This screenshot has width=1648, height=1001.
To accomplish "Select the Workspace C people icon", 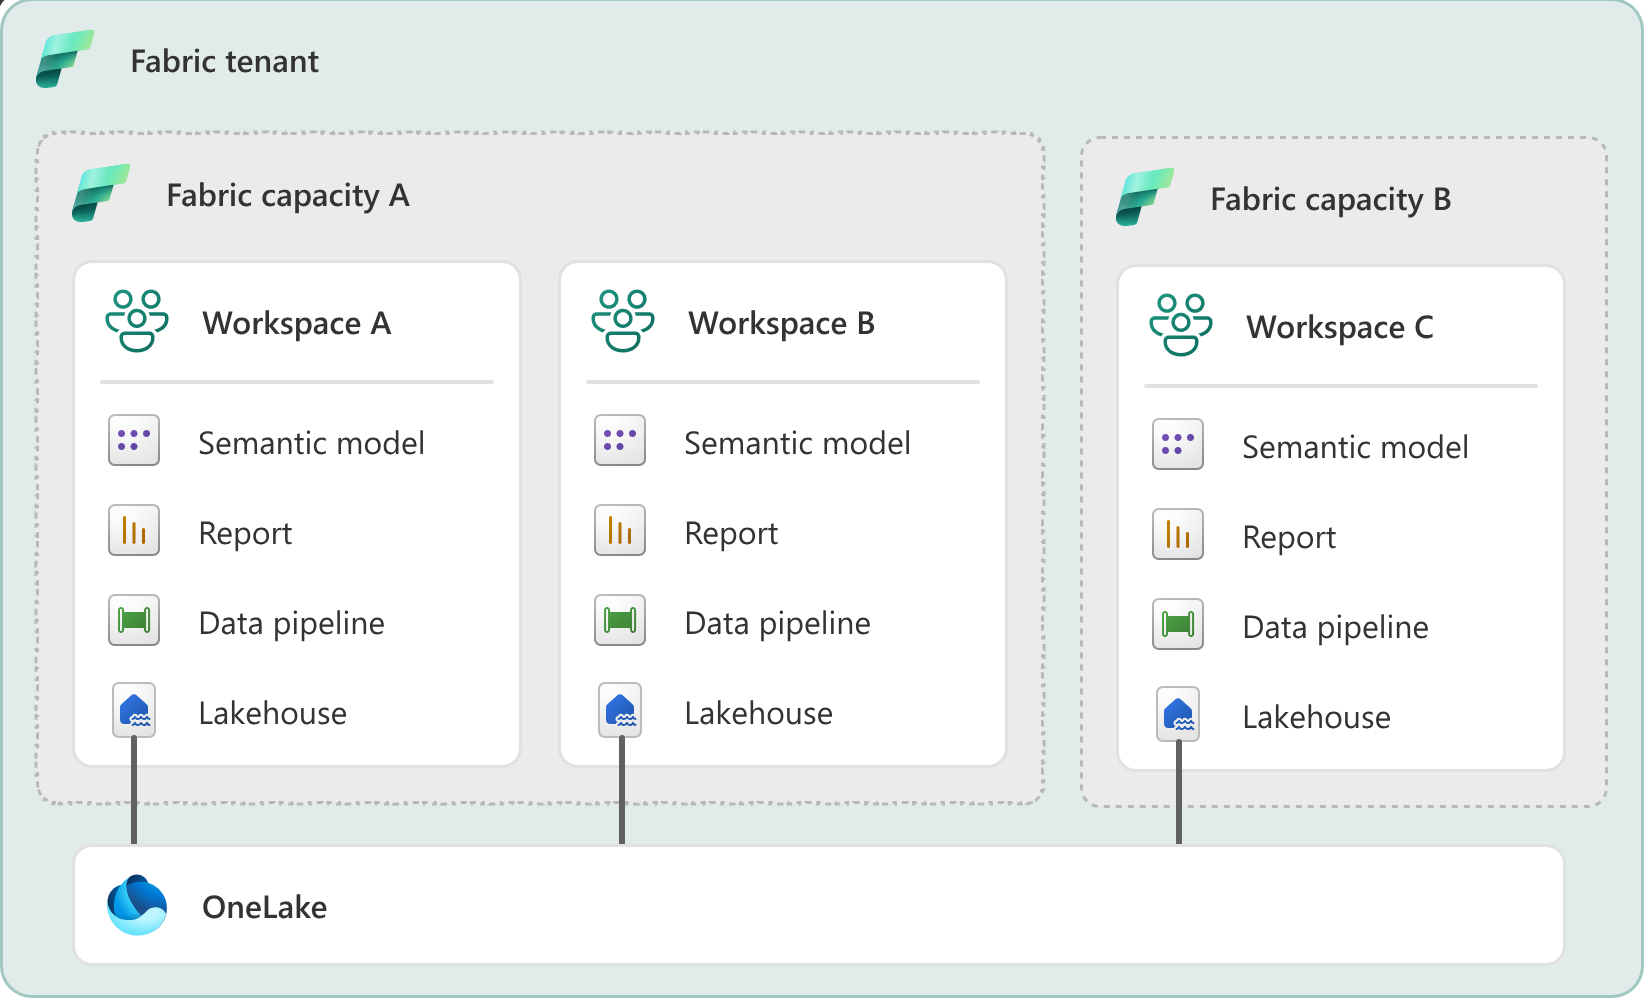I will (x=1181, y=325).
